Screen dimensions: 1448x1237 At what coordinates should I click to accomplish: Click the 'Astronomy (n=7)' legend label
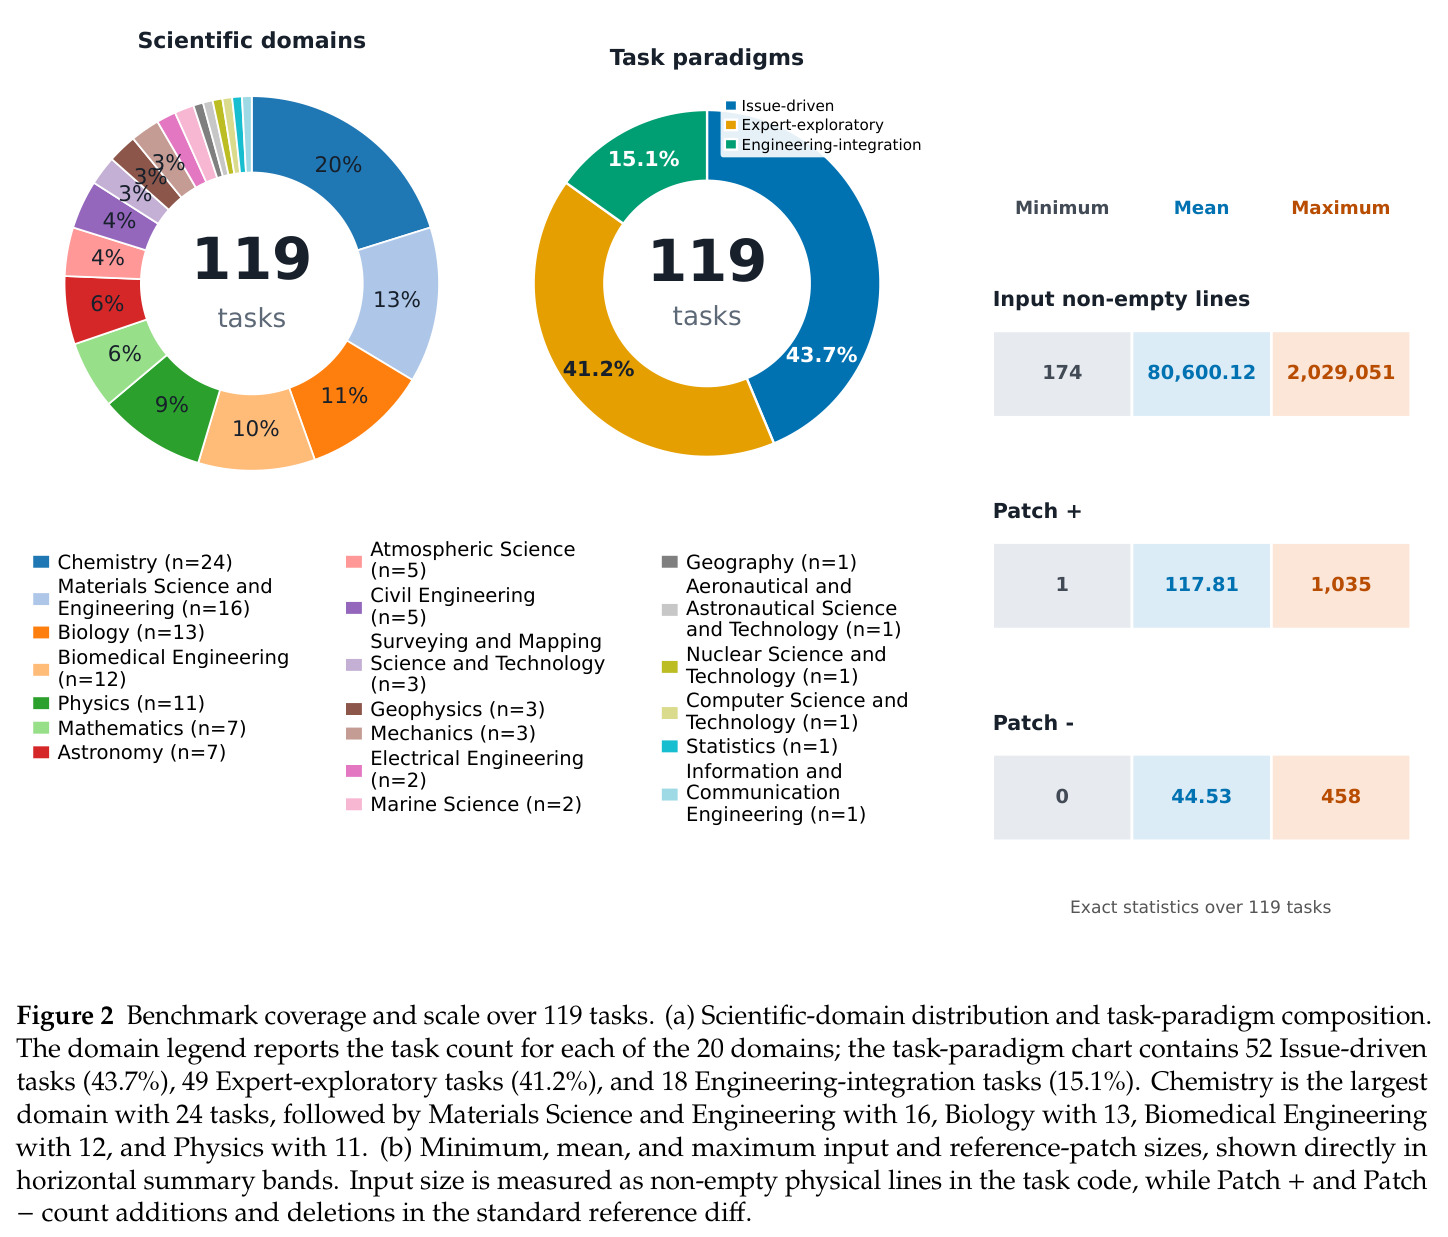(141, 752)
